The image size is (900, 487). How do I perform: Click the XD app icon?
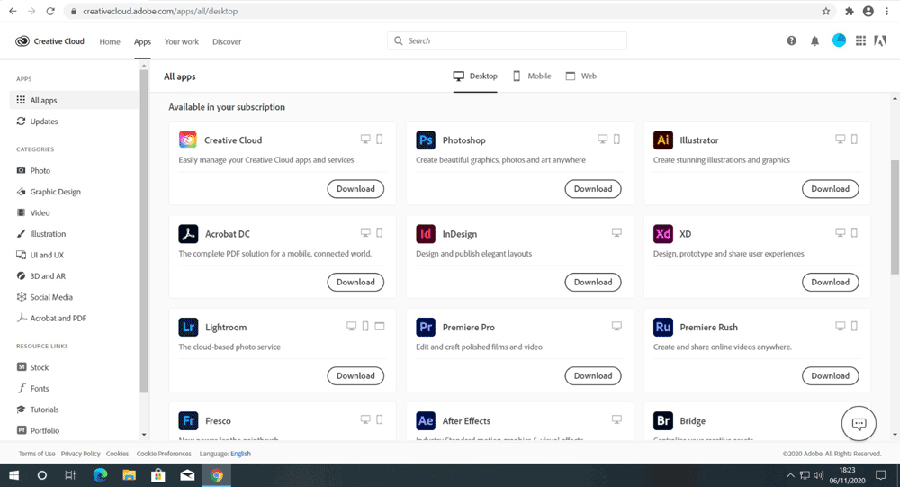pyautogui.click(x=663, y=234)
